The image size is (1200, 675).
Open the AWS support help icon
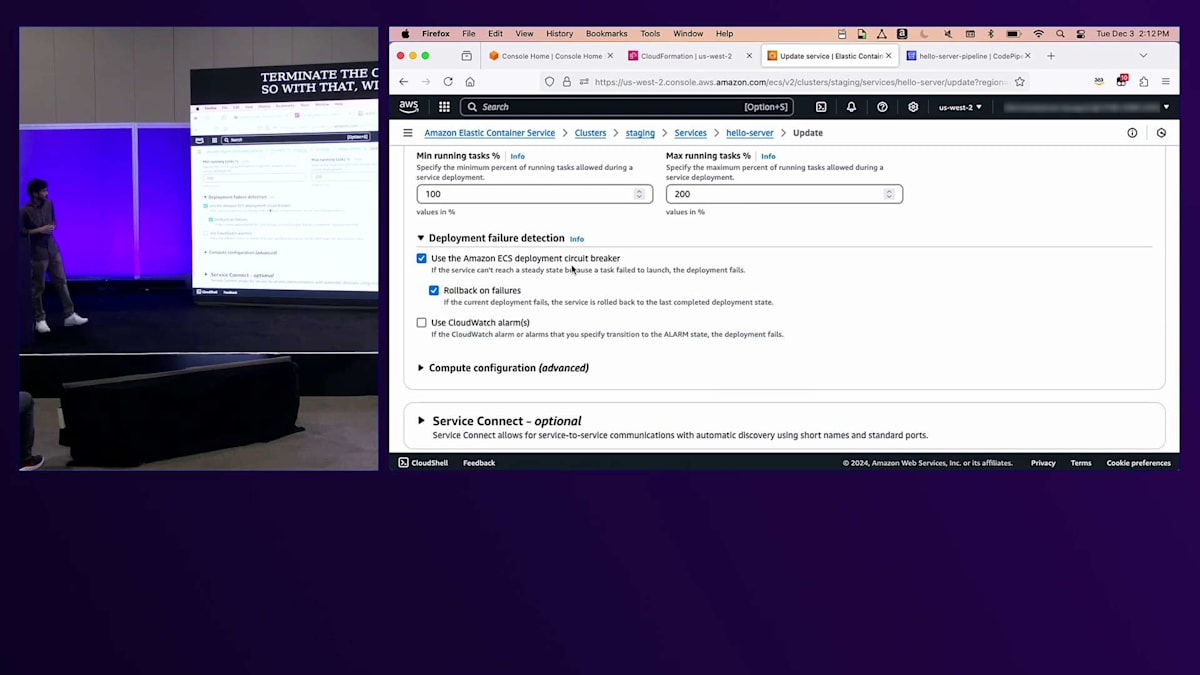tap(882, 107)
